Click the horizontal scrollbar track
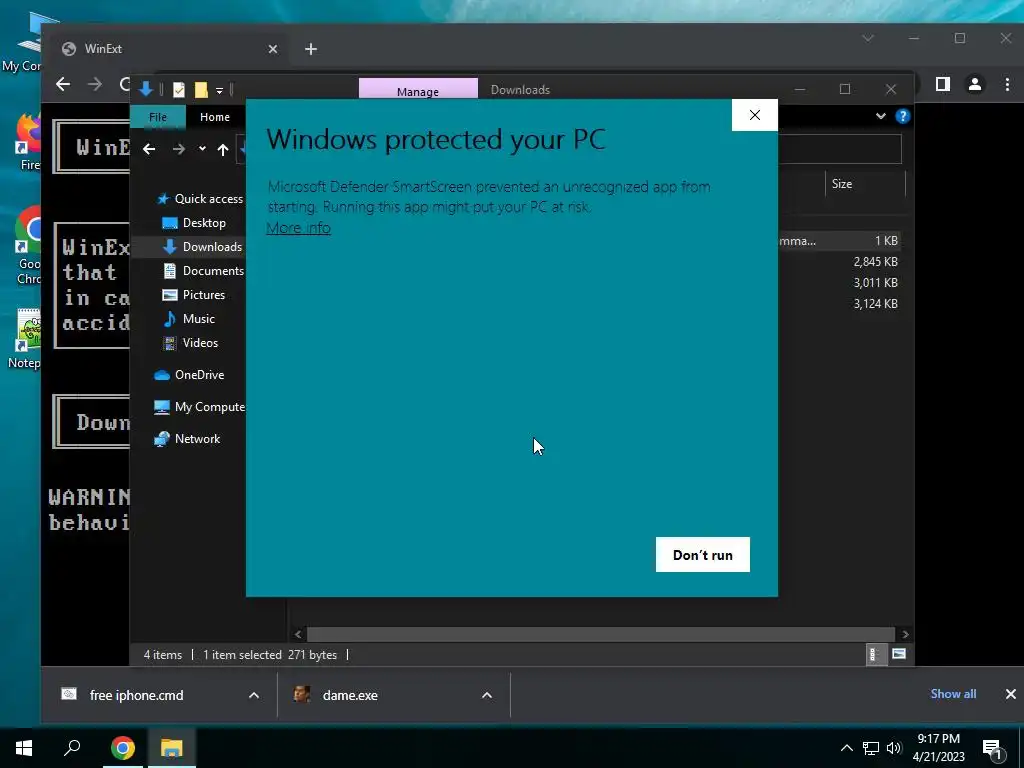The height and width of the screenshot is (768, 1024). pyautogui.click(x=601, y=634)
